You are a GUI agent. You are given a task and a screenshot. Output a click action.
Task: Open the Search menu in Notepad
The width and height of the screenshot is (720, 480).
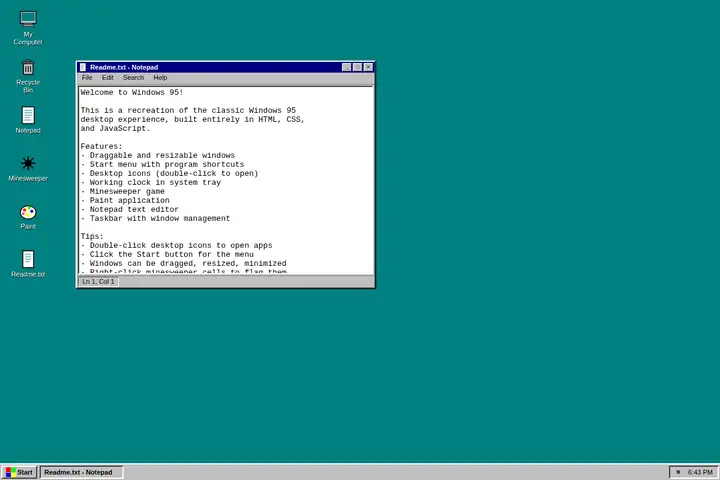tap(133, 78)
